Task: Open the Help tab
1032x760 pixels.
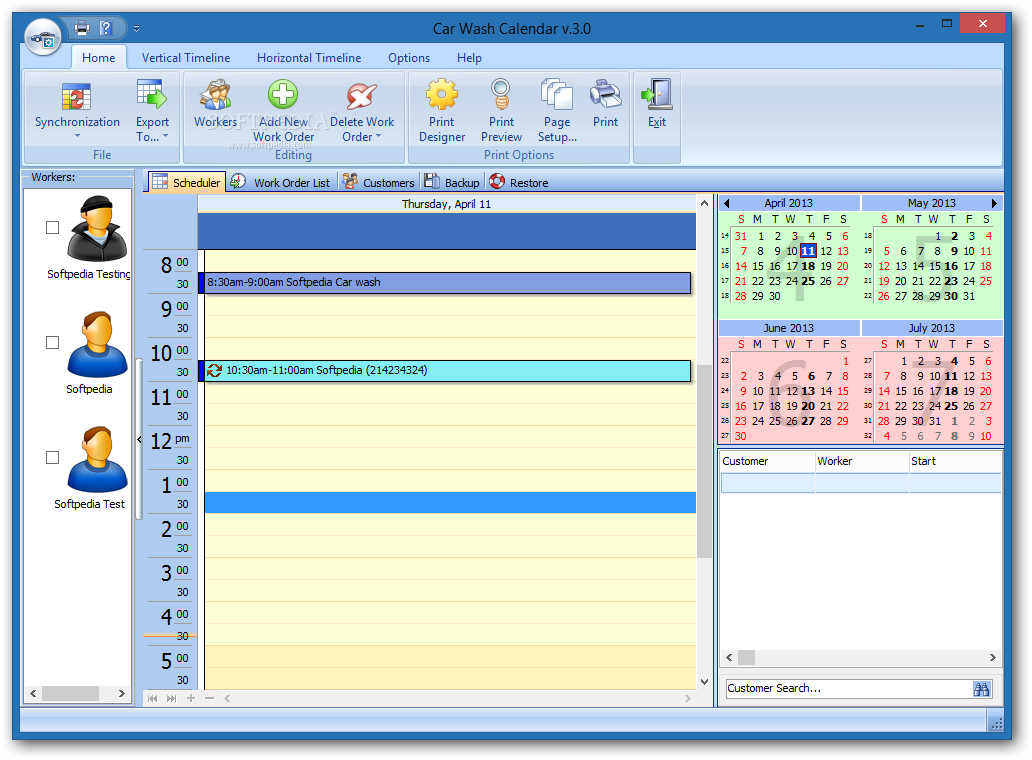Action: coord(469,57)
